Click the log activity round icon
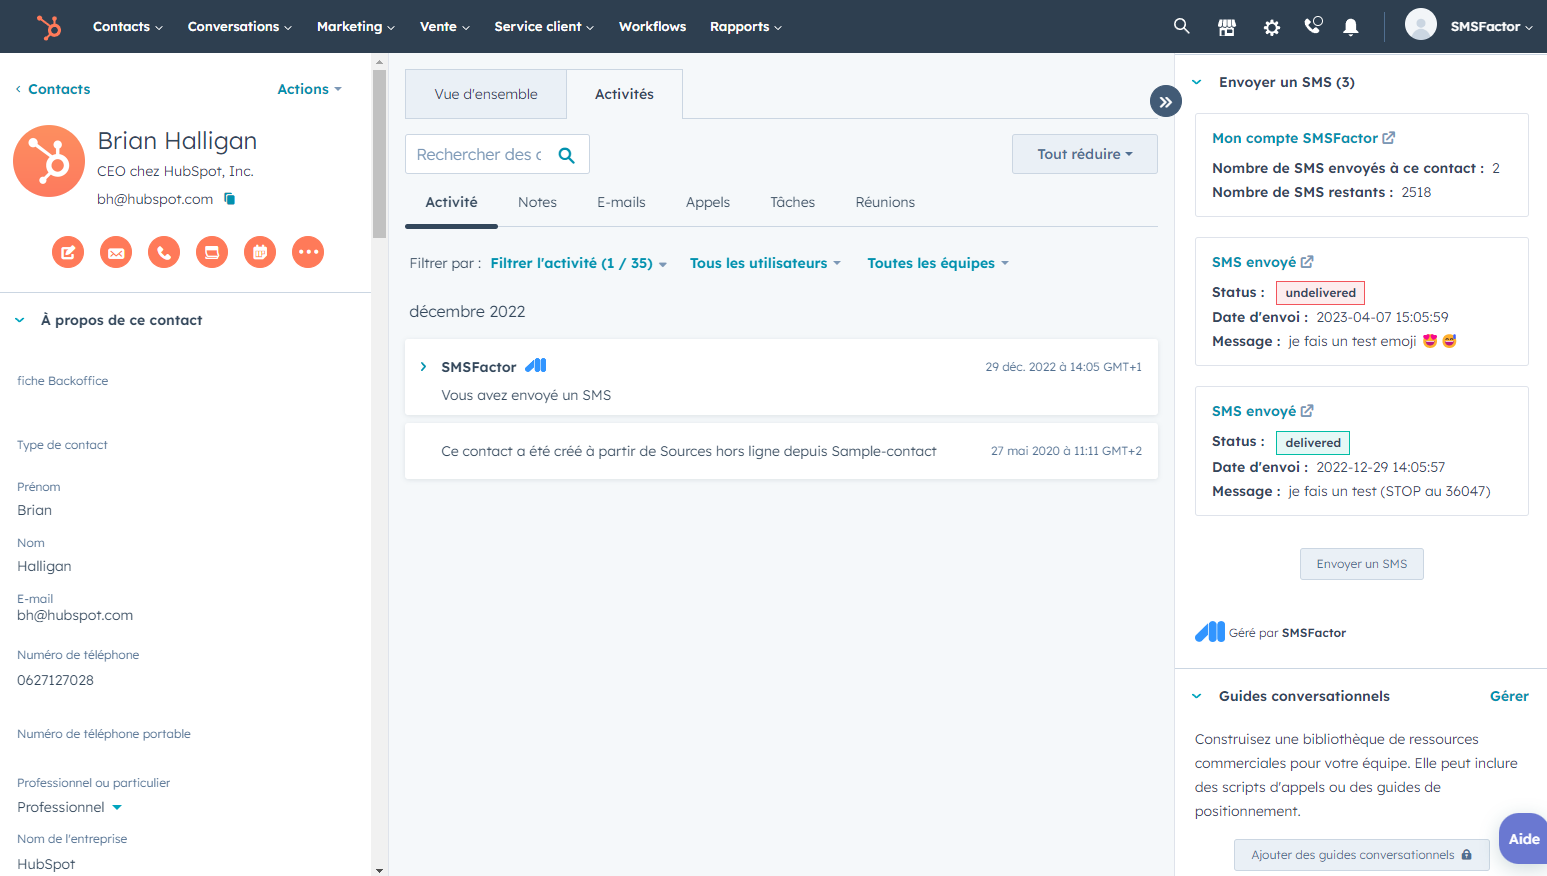The width and height of the screenshot is (1547, 876). (212, 252)
